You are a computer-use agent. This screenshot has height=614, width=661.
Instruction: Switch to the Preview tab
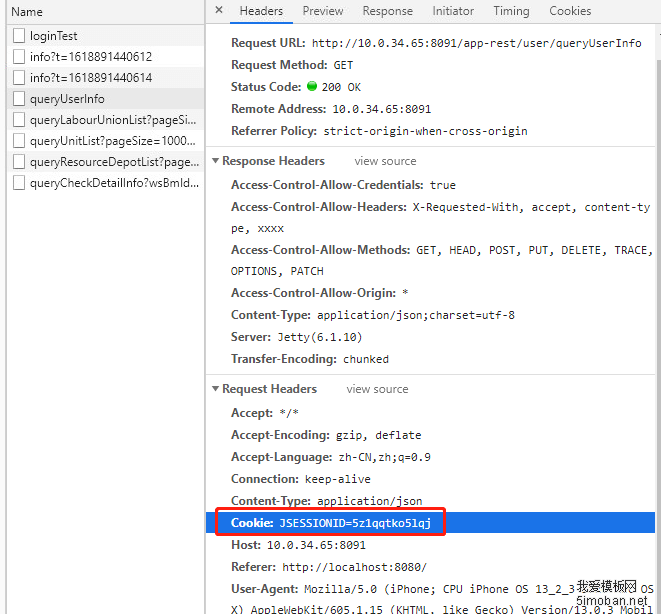[x=322, y=11]
